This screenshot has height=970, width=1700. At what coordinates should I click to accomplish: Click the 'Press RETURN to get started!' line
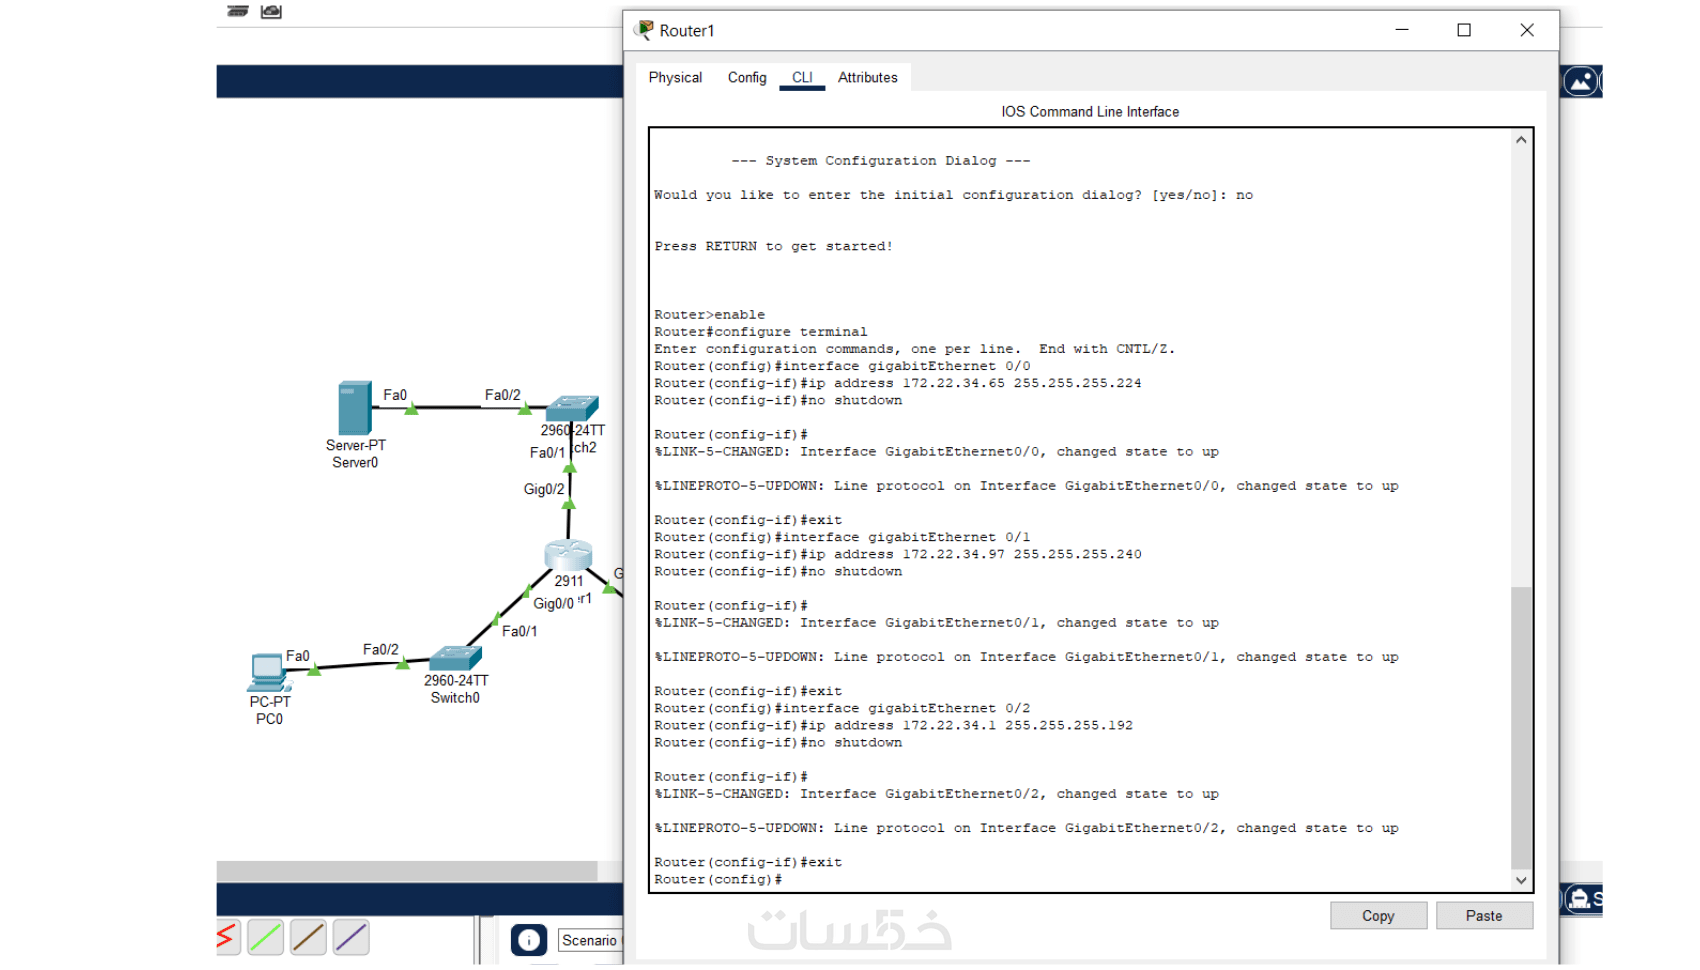click(x=774, y=246)
